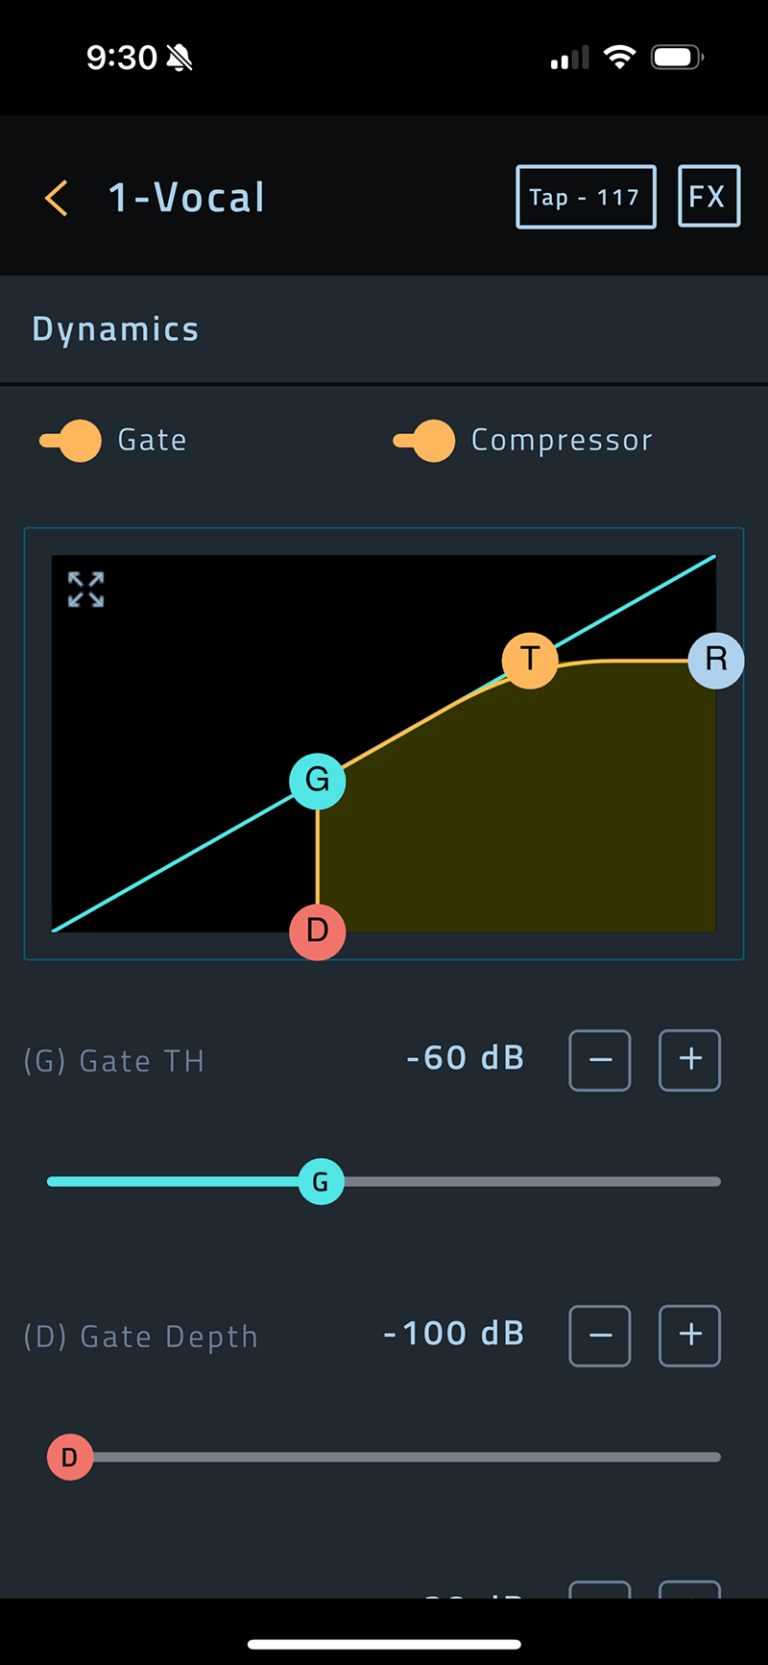
Task: Tap the Dynamics section header
Action: [116, 329]
